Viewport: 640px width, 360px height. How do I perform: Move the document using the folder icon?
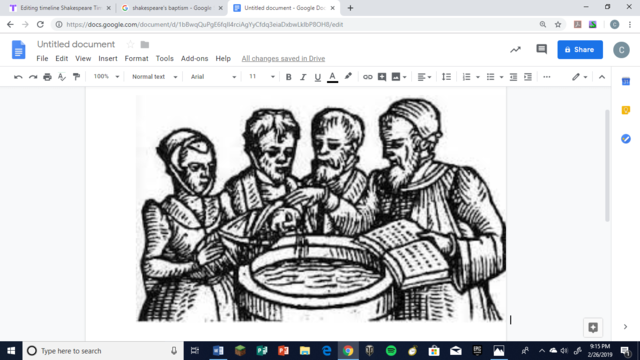[x=145, y=44]
